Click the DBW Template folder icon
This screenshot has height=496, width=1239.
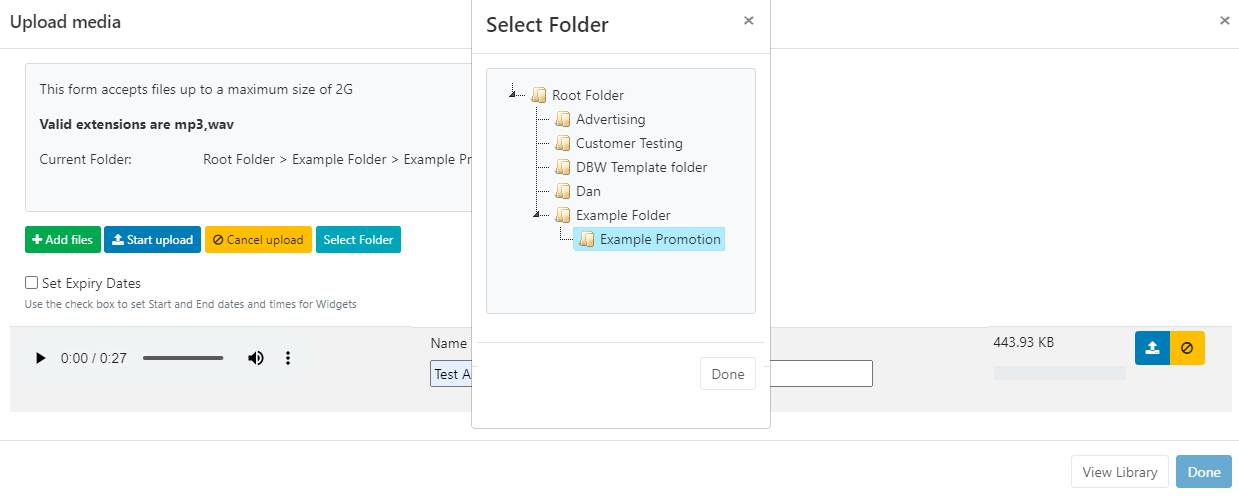[563, 167]
